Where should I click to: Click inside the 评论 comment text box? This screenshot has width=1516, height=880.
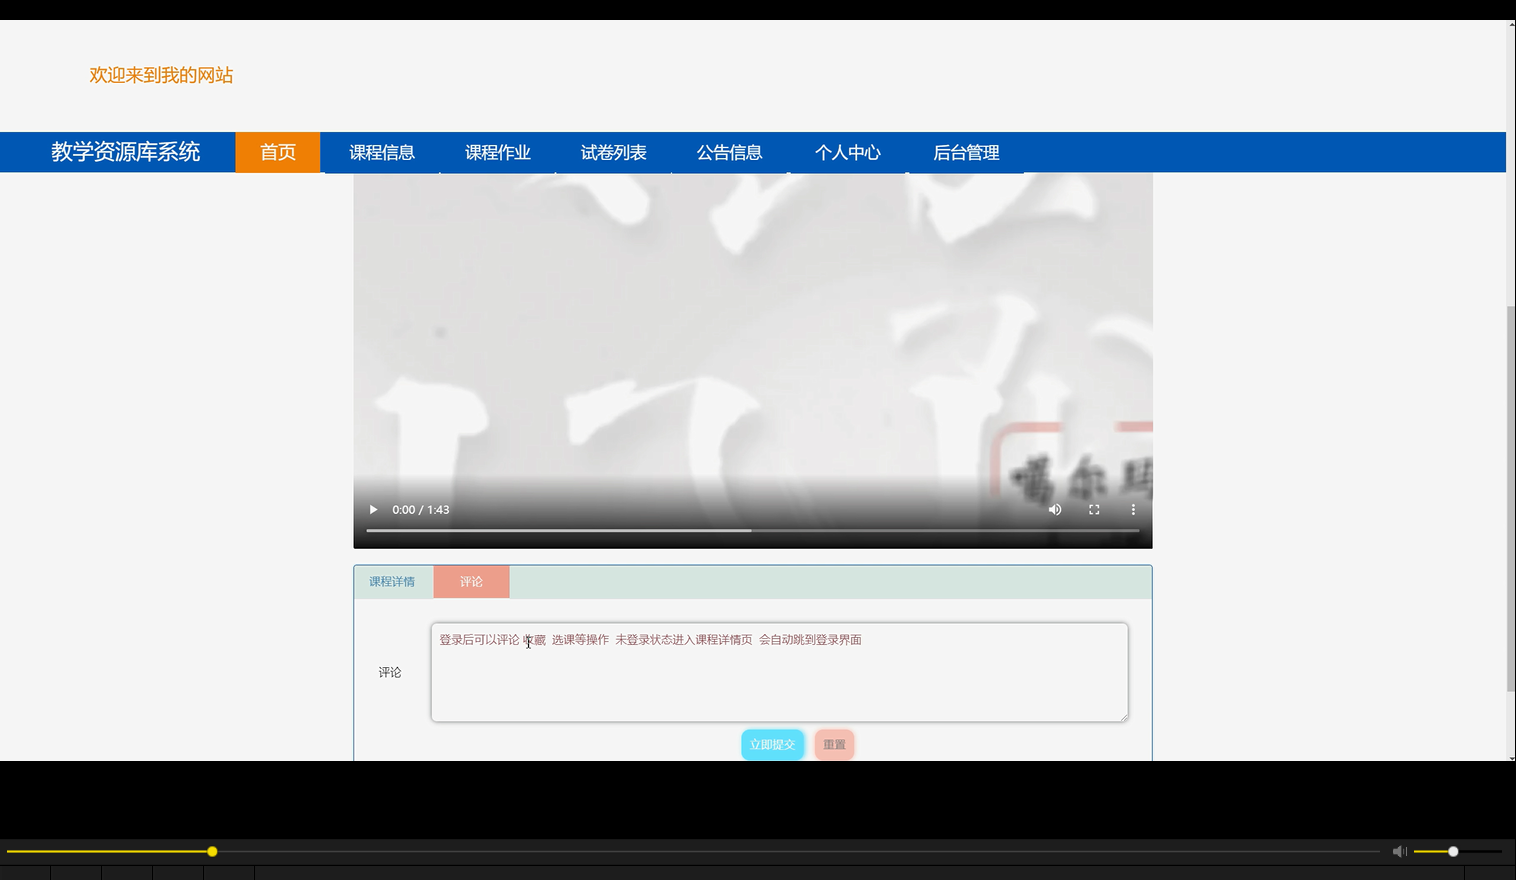(x=778, y=672)
